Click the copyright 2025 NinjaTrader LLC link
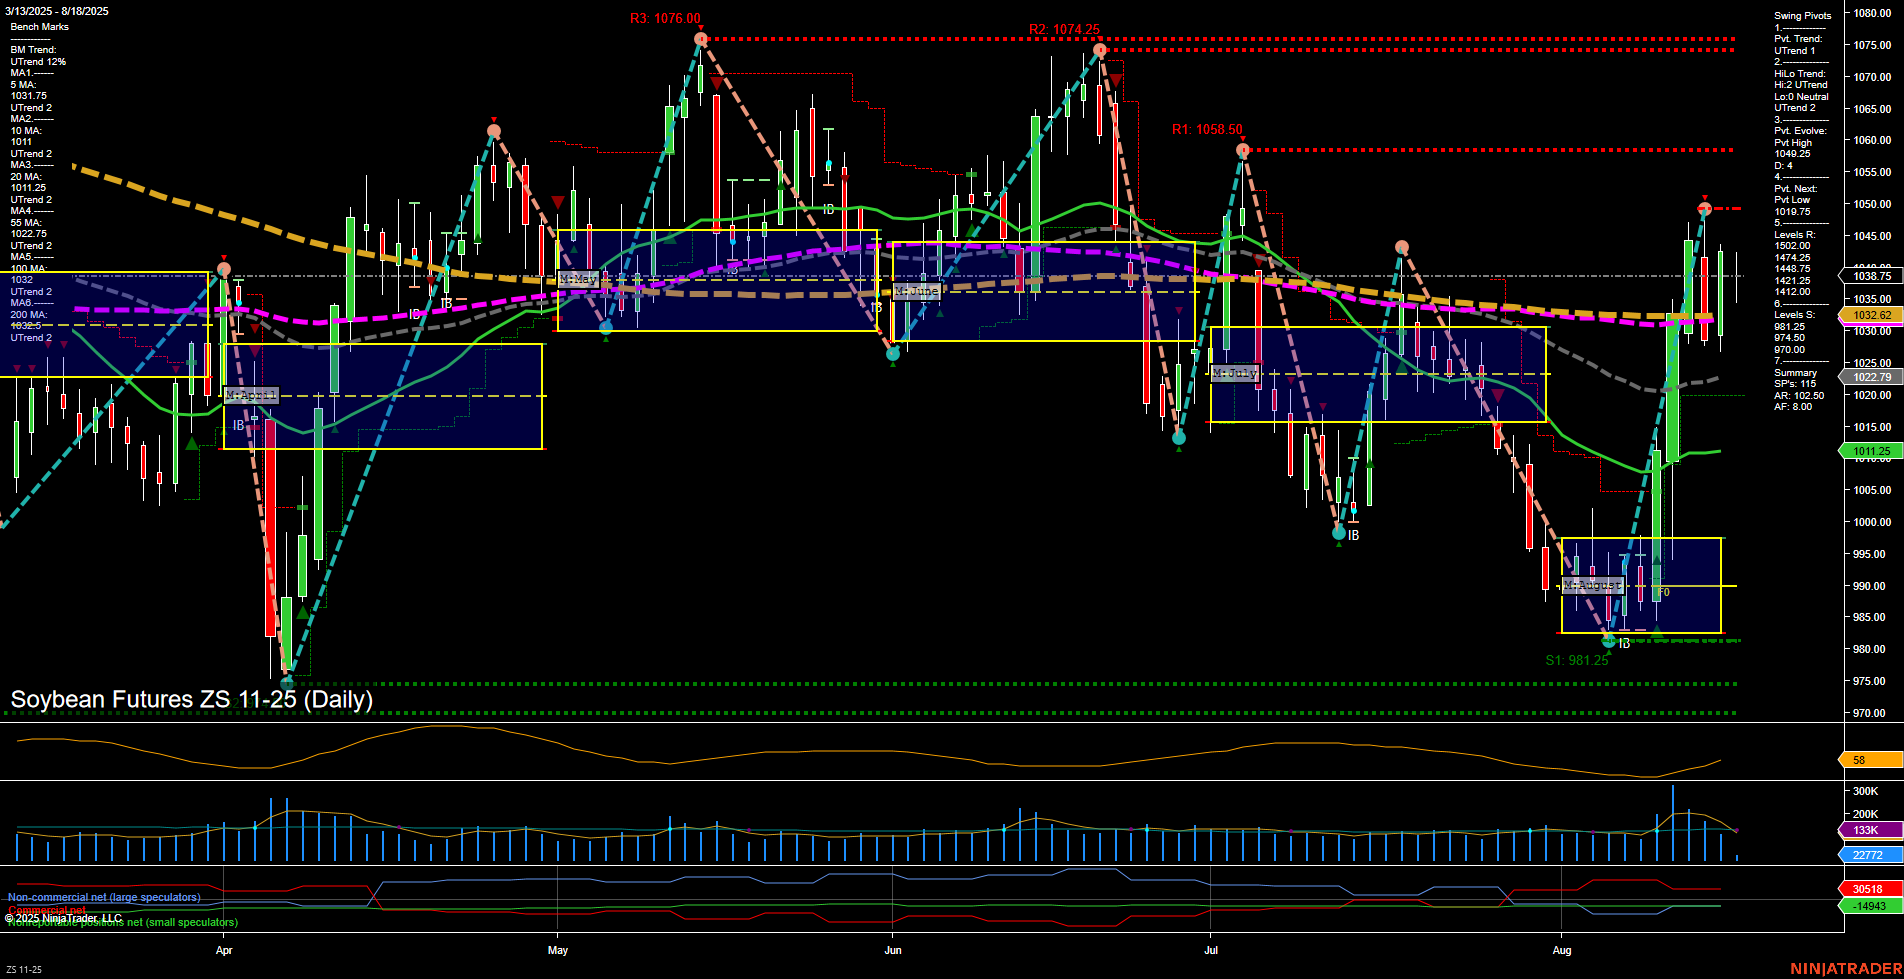The width and height of the screenshot is (1904, 979). pos(65,916)
